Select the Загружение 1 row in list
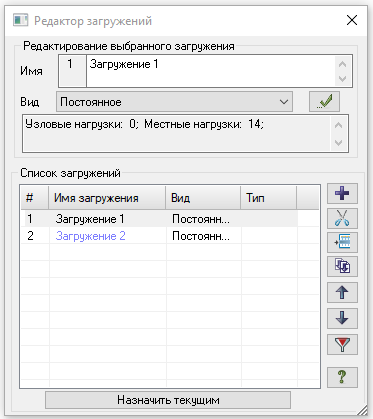This screenshot has height=419, width=373. (159, 219)
